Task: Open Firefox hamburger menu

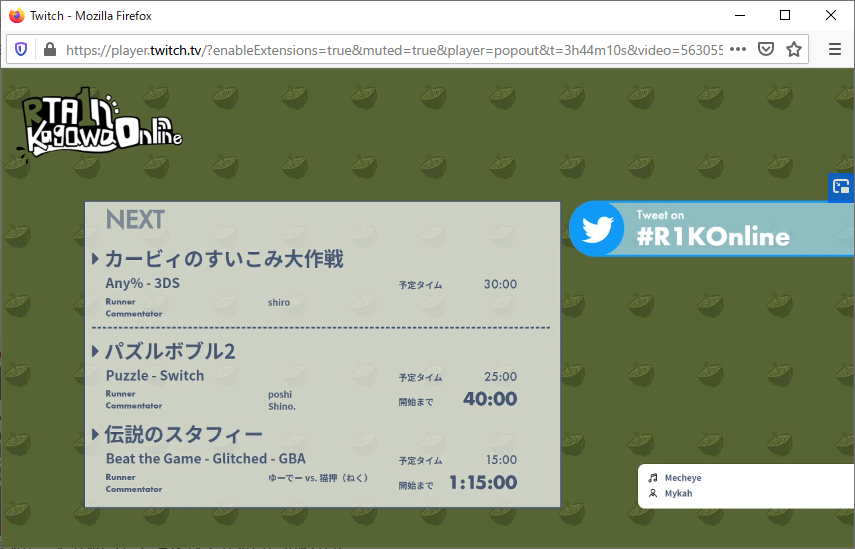Action: [x=835, y=50]
